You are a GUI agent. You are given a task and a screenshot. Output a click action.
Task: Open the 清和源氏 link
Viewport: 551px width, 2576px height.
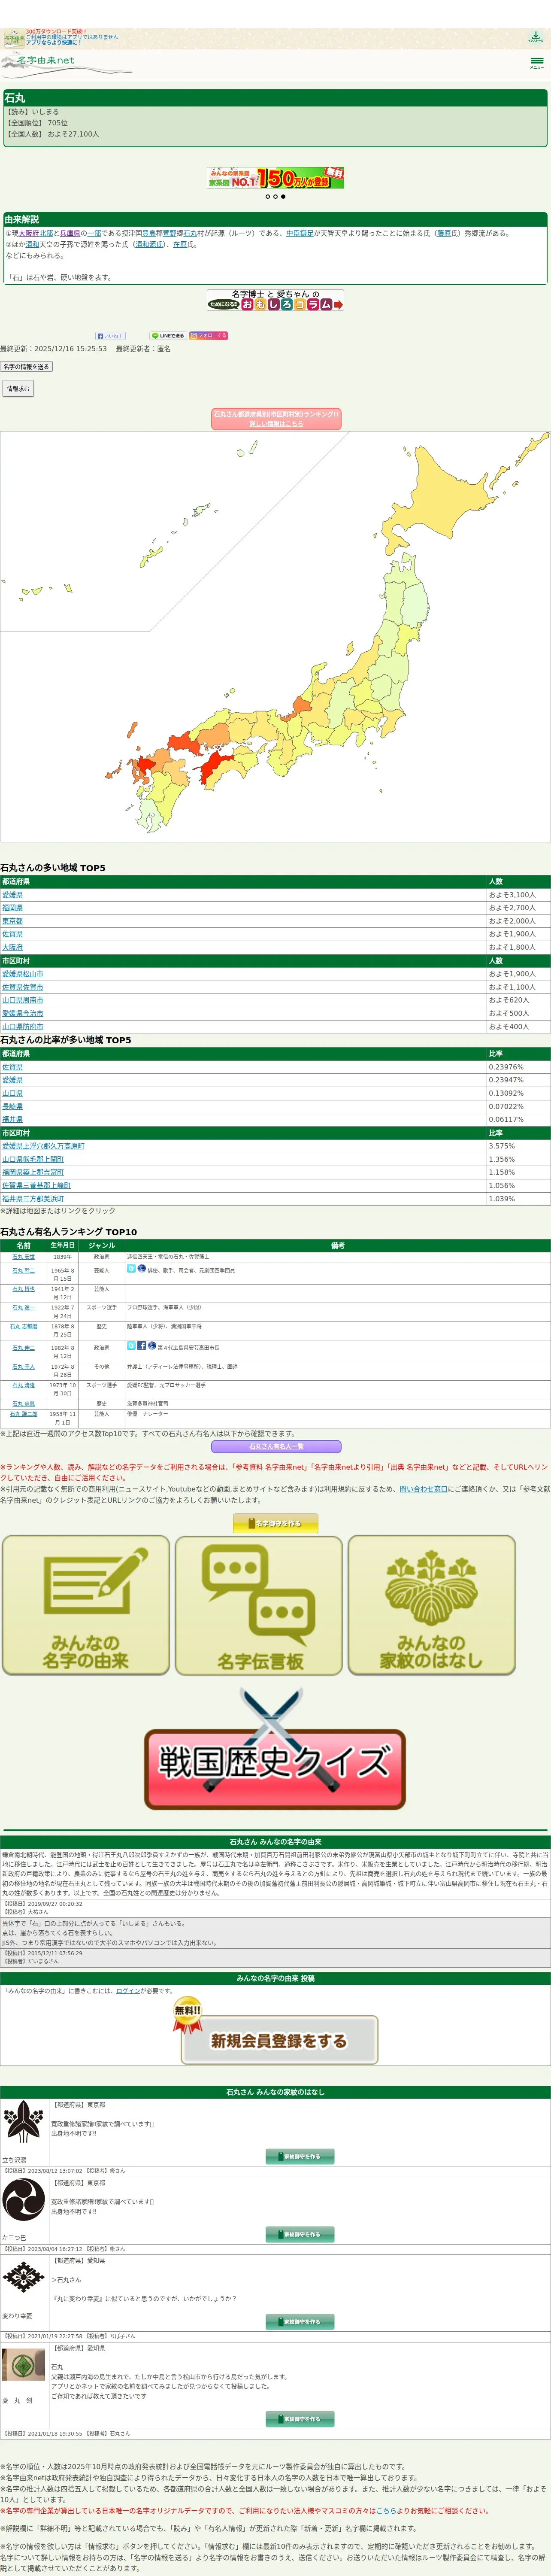149,244
